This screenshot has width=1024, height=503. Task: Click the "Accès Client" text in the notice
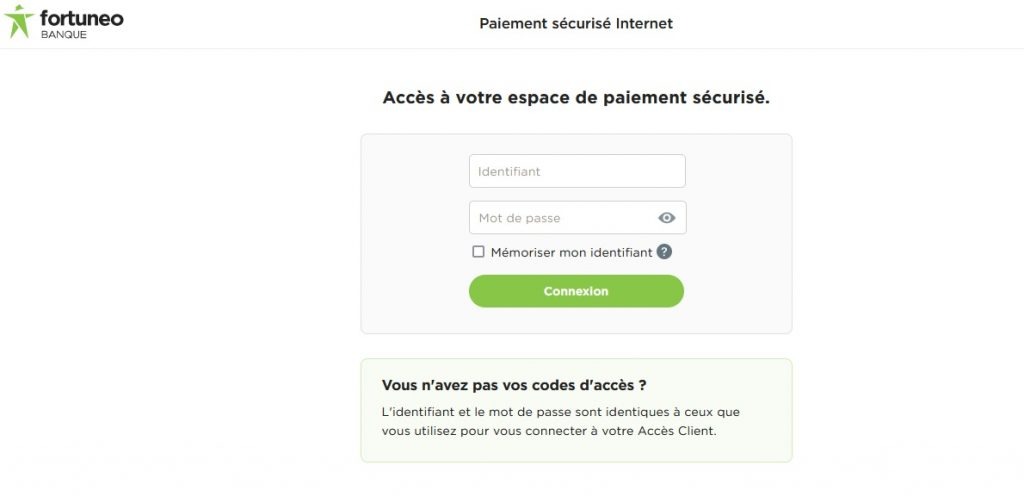pos(682,431)
